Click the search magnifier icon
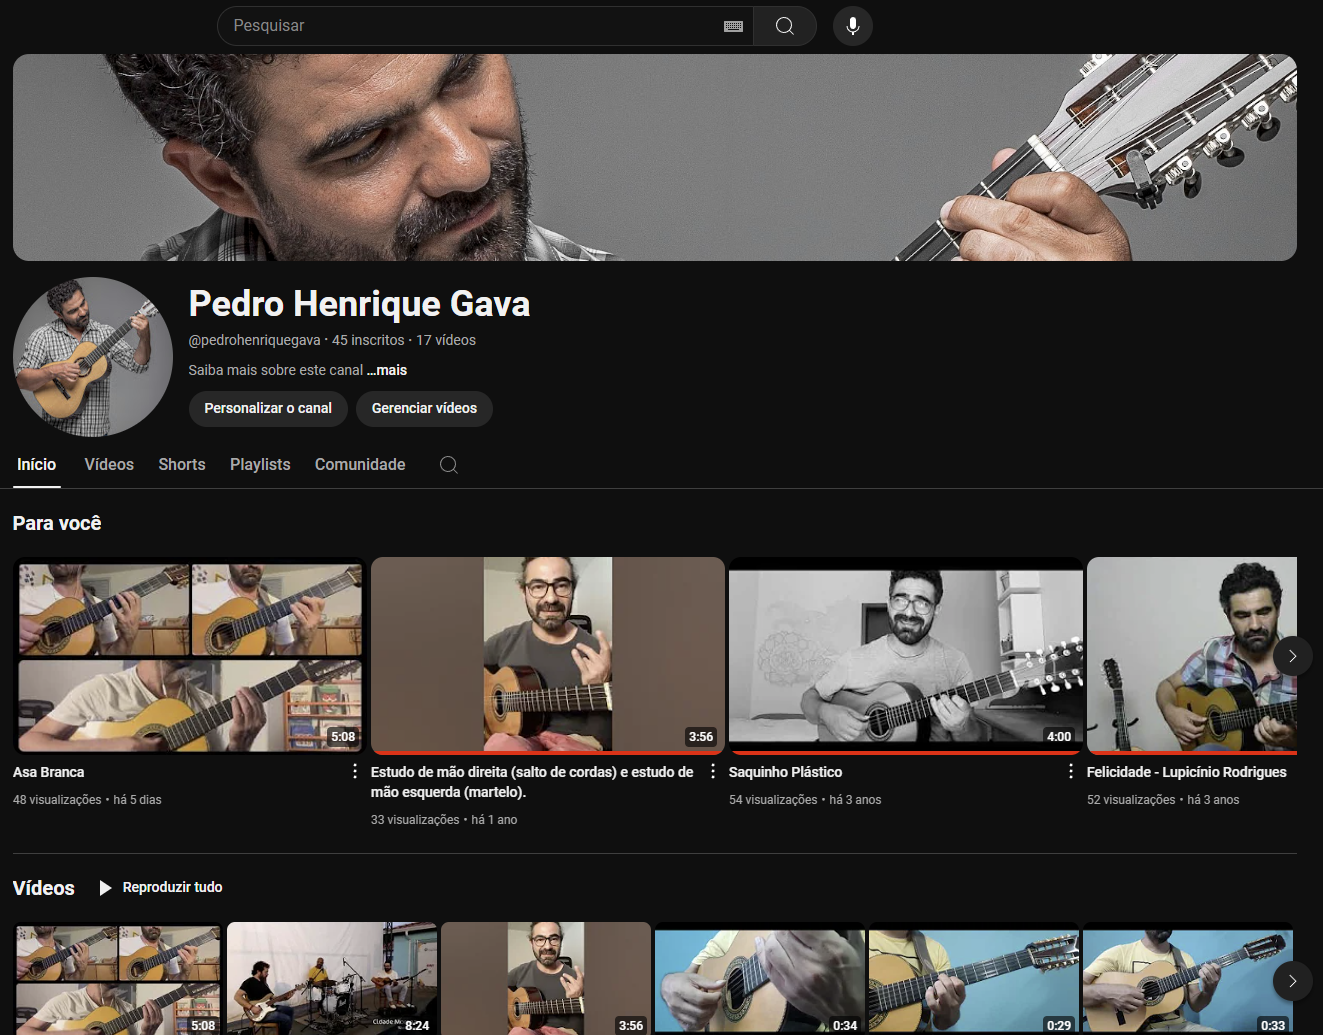The image size is (1323, 1035). [x=786, y=26]
